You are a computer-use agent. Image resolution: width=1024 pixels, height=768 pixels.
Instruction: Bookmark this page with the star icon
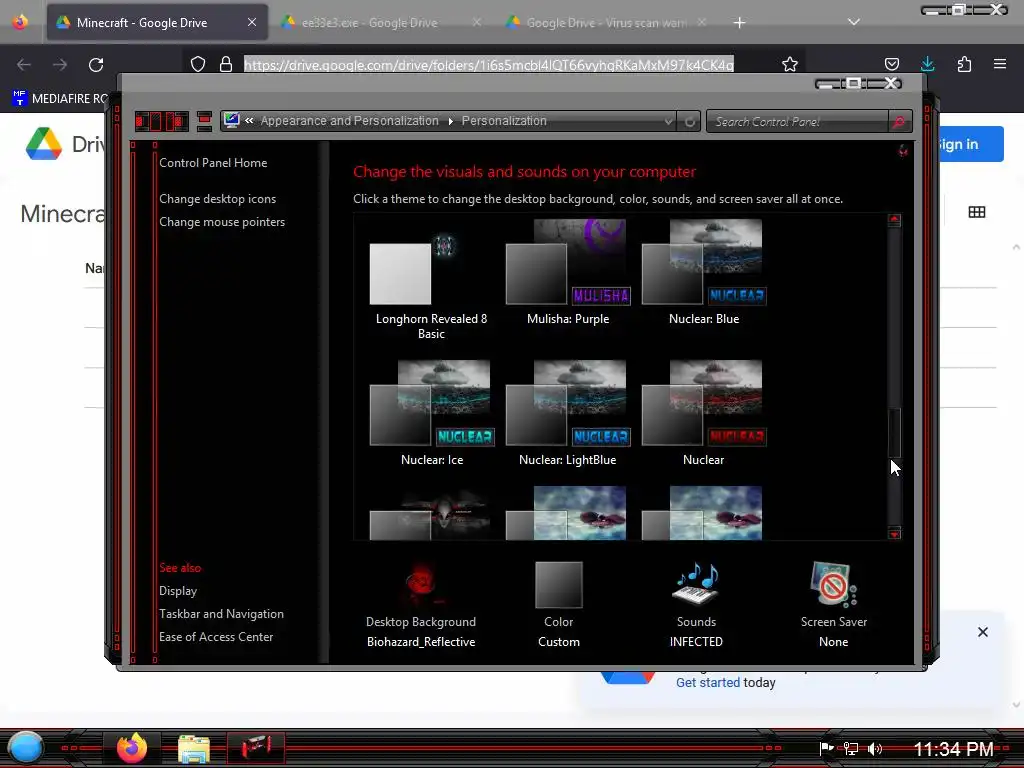click(790, 64)
